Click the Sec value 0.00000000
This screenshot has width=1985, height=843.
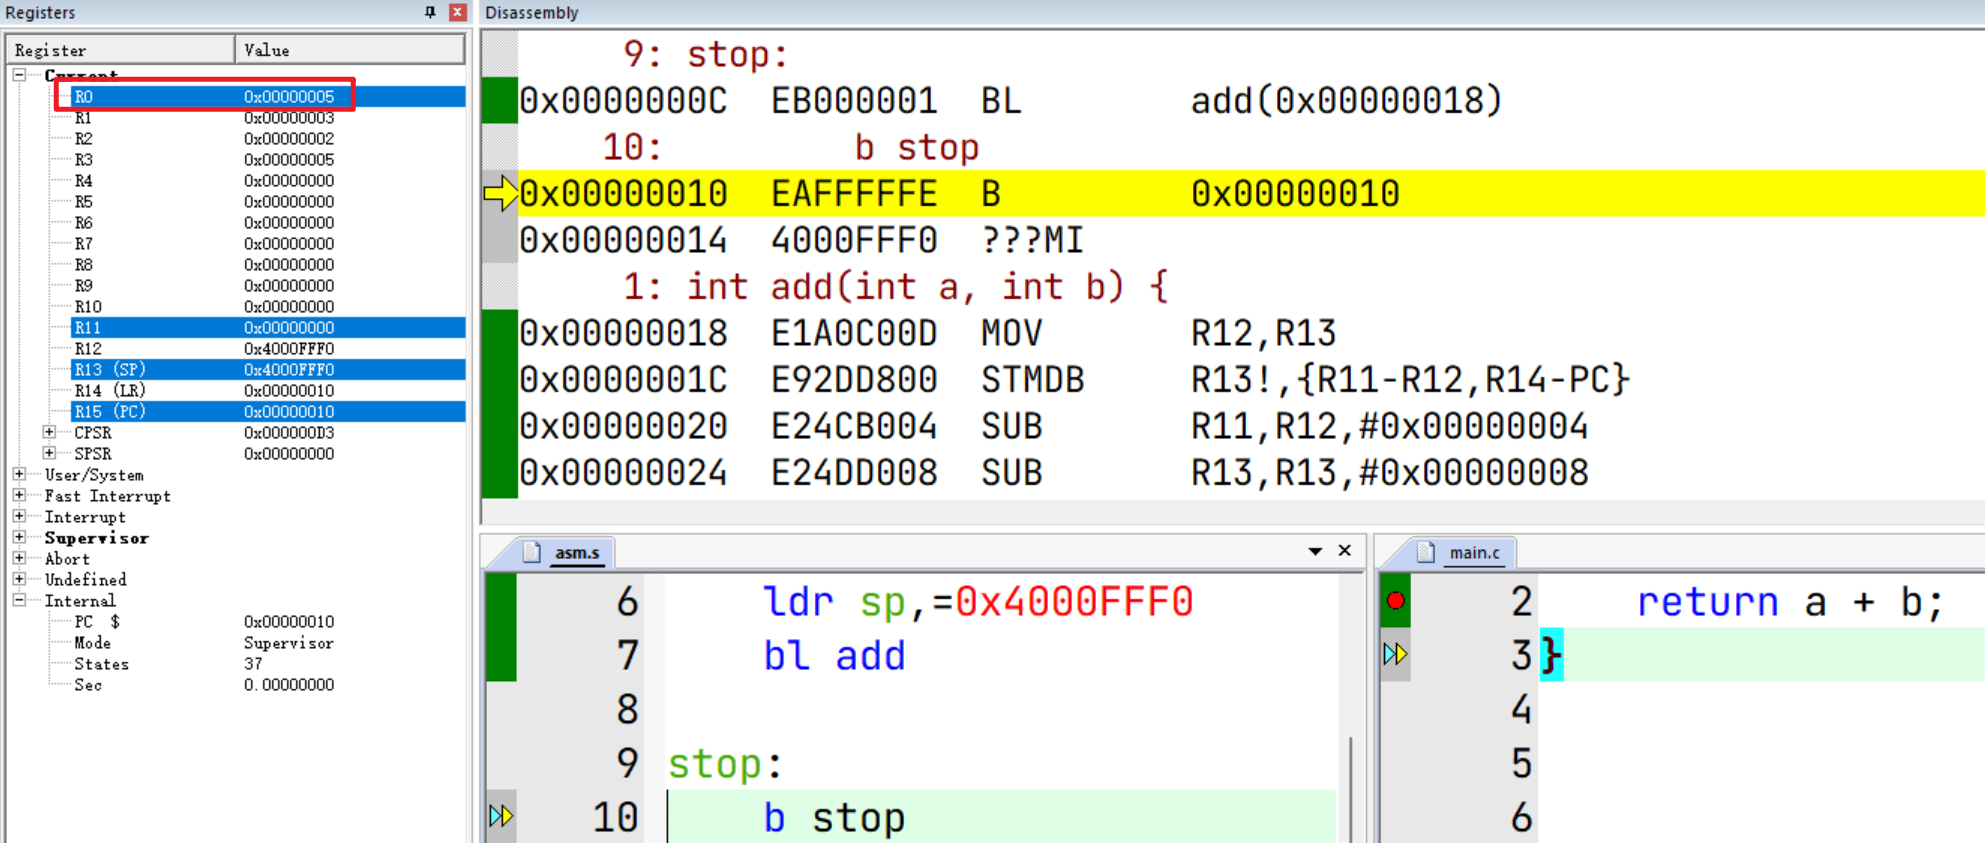pyautogui.click(x=289, y=684)
